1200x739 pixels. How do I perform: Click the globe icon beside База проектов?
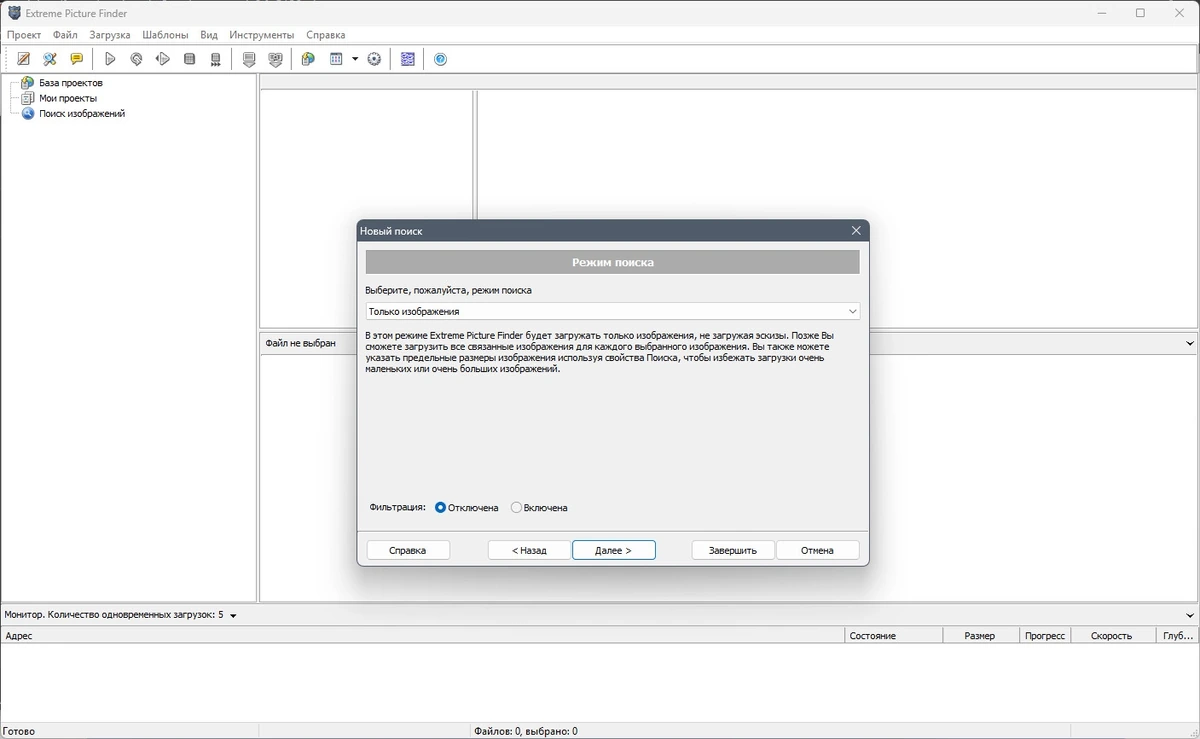[27, 83]
